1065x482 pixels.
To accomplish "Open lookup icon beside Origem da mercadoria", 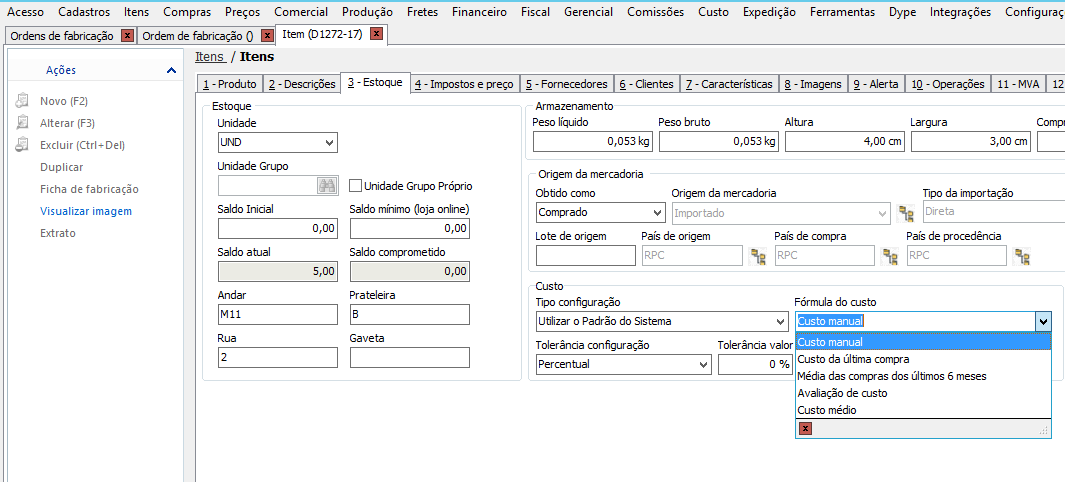I will coord(905,213).
